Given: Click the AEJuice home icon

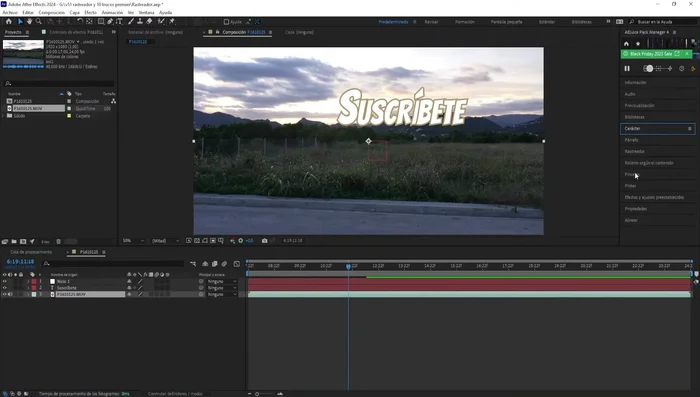Looking at the screenshot, I should click(626, 44).
